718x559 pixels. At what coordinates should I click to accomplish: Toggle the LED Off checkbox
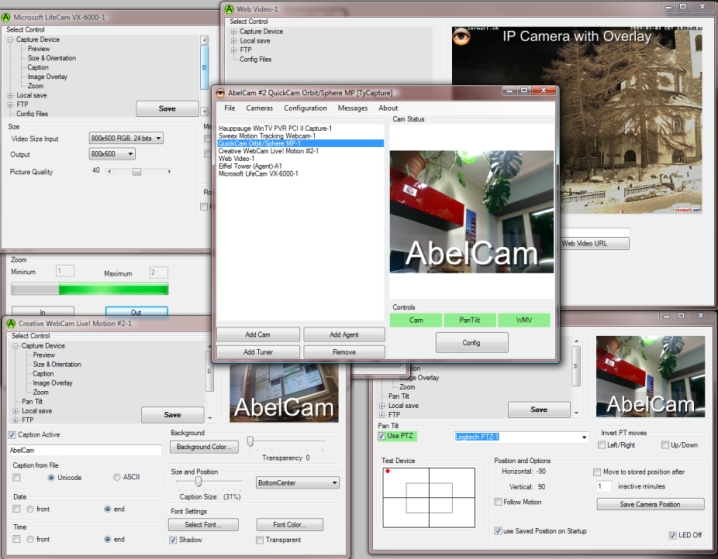point(672,535)
